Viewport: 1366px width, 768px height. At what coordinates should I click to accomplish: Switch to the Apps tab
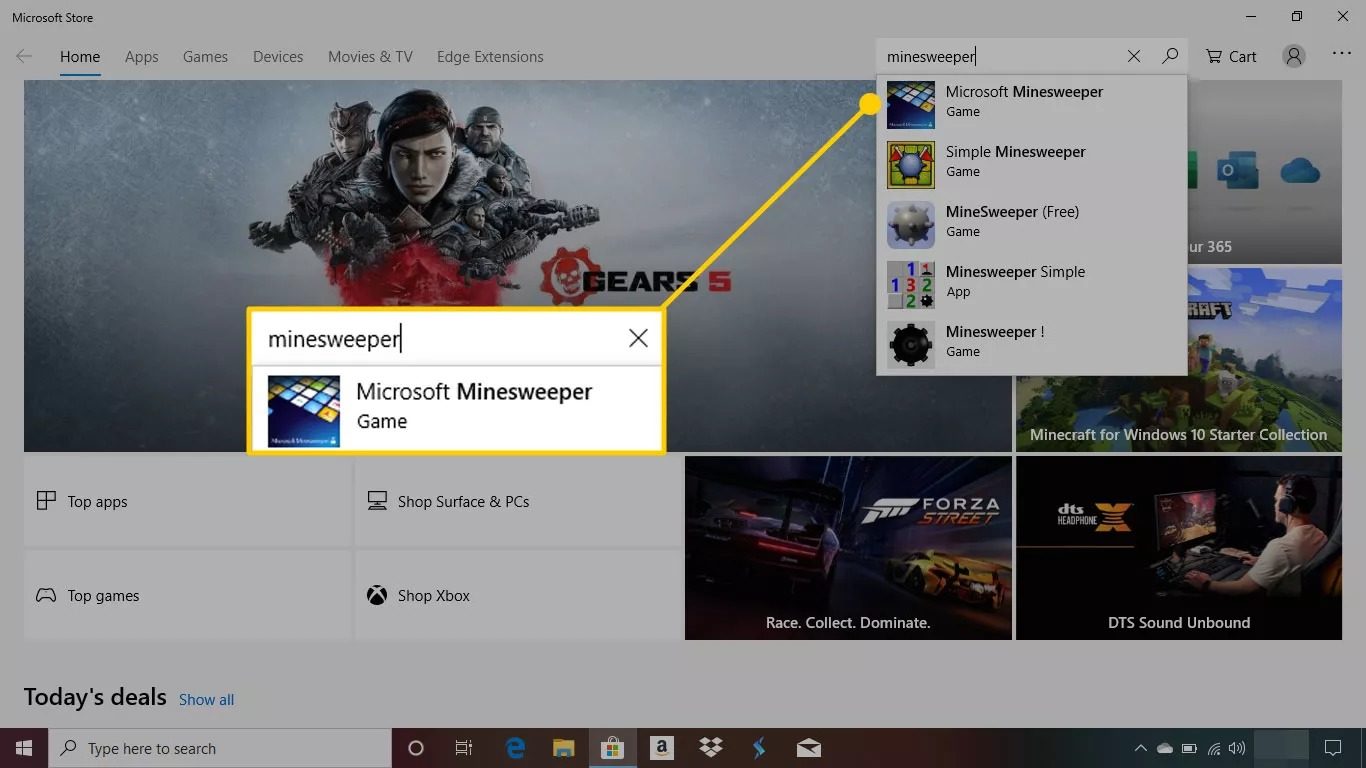click(141, 57)
